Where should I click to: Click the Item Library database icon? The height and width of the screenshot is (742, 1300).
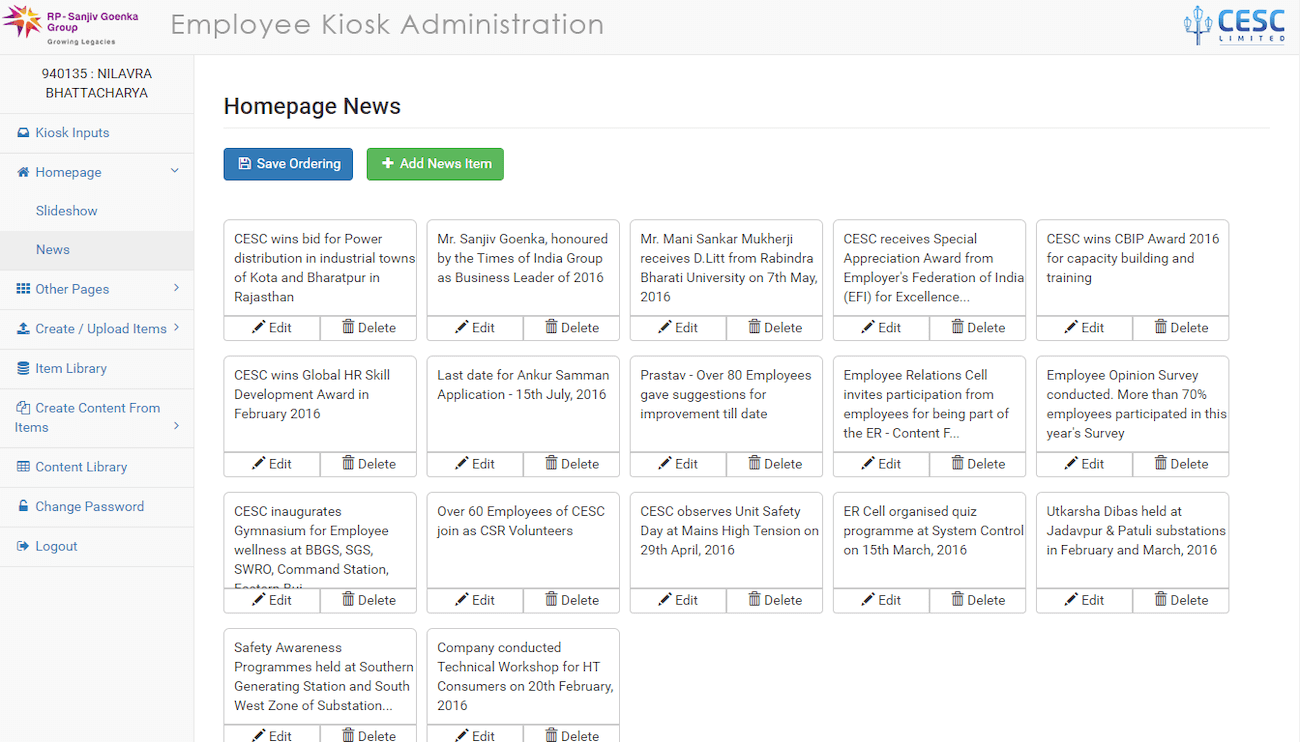point(23,368)
